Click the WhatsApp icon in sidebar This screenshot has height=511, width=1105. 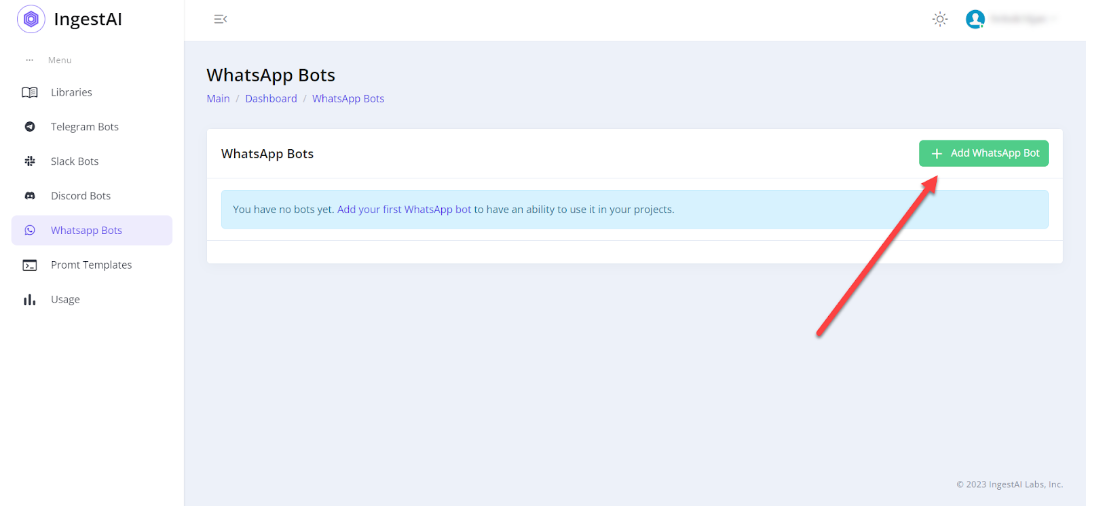tap(30, 230)
